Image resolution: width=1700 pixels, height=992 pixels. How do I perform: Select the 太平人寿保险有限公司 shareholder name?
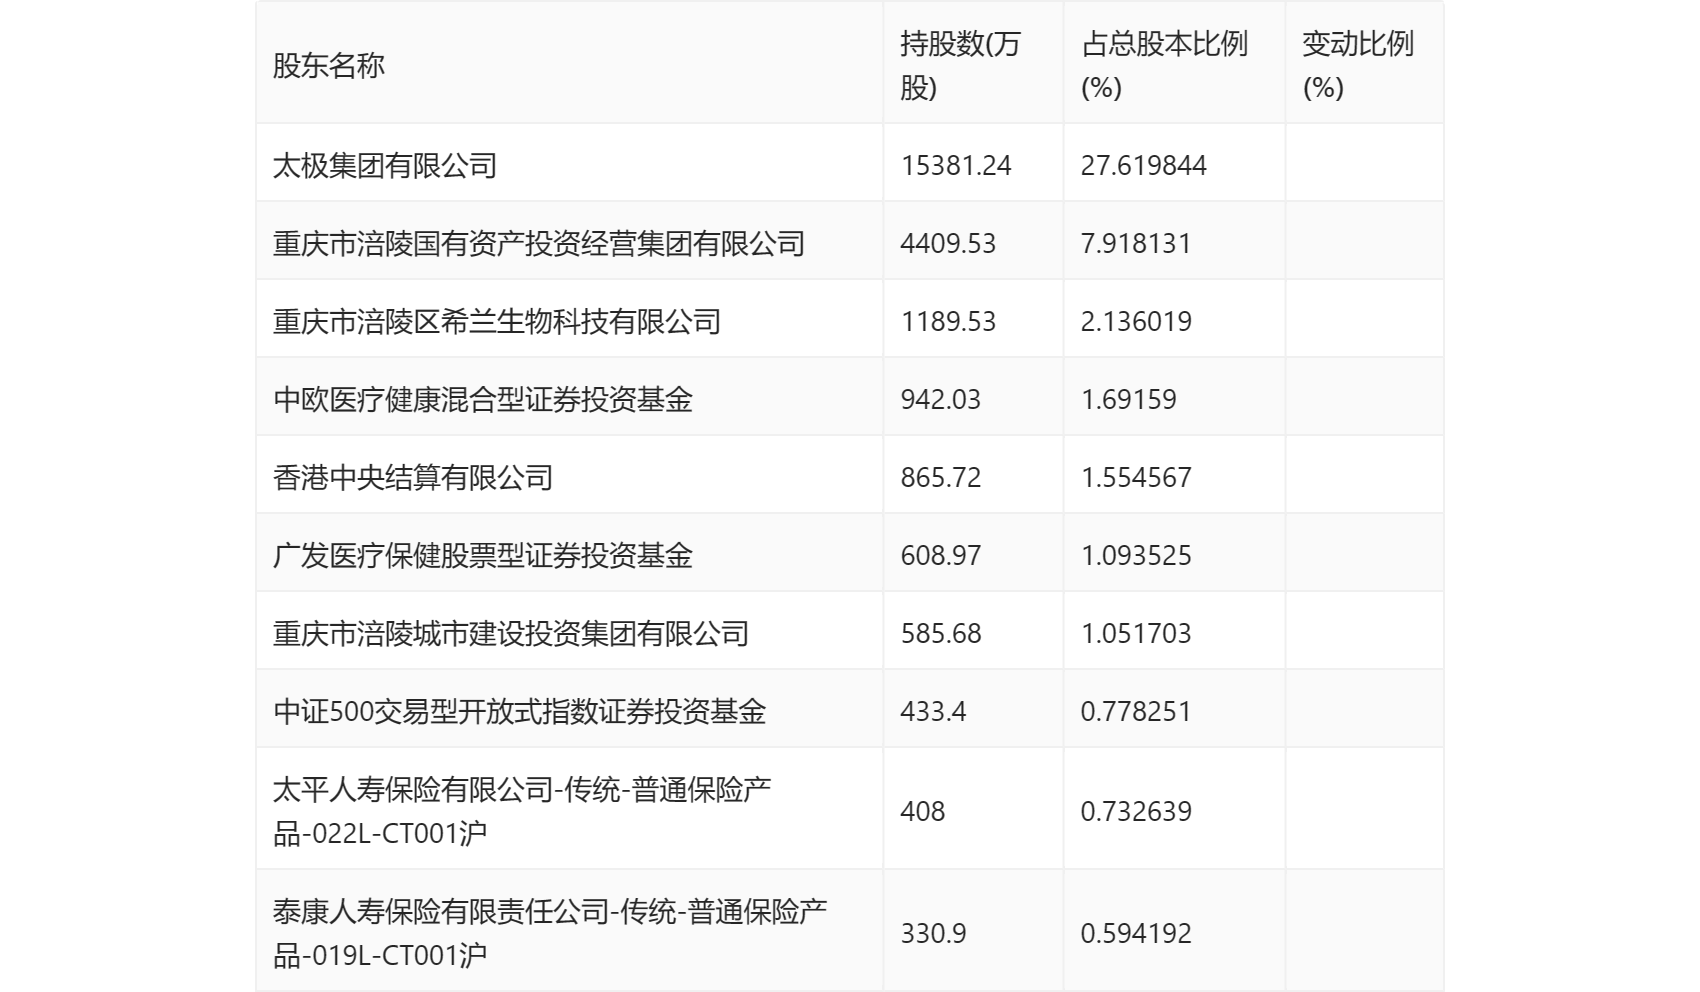click(x=522, y=811)
